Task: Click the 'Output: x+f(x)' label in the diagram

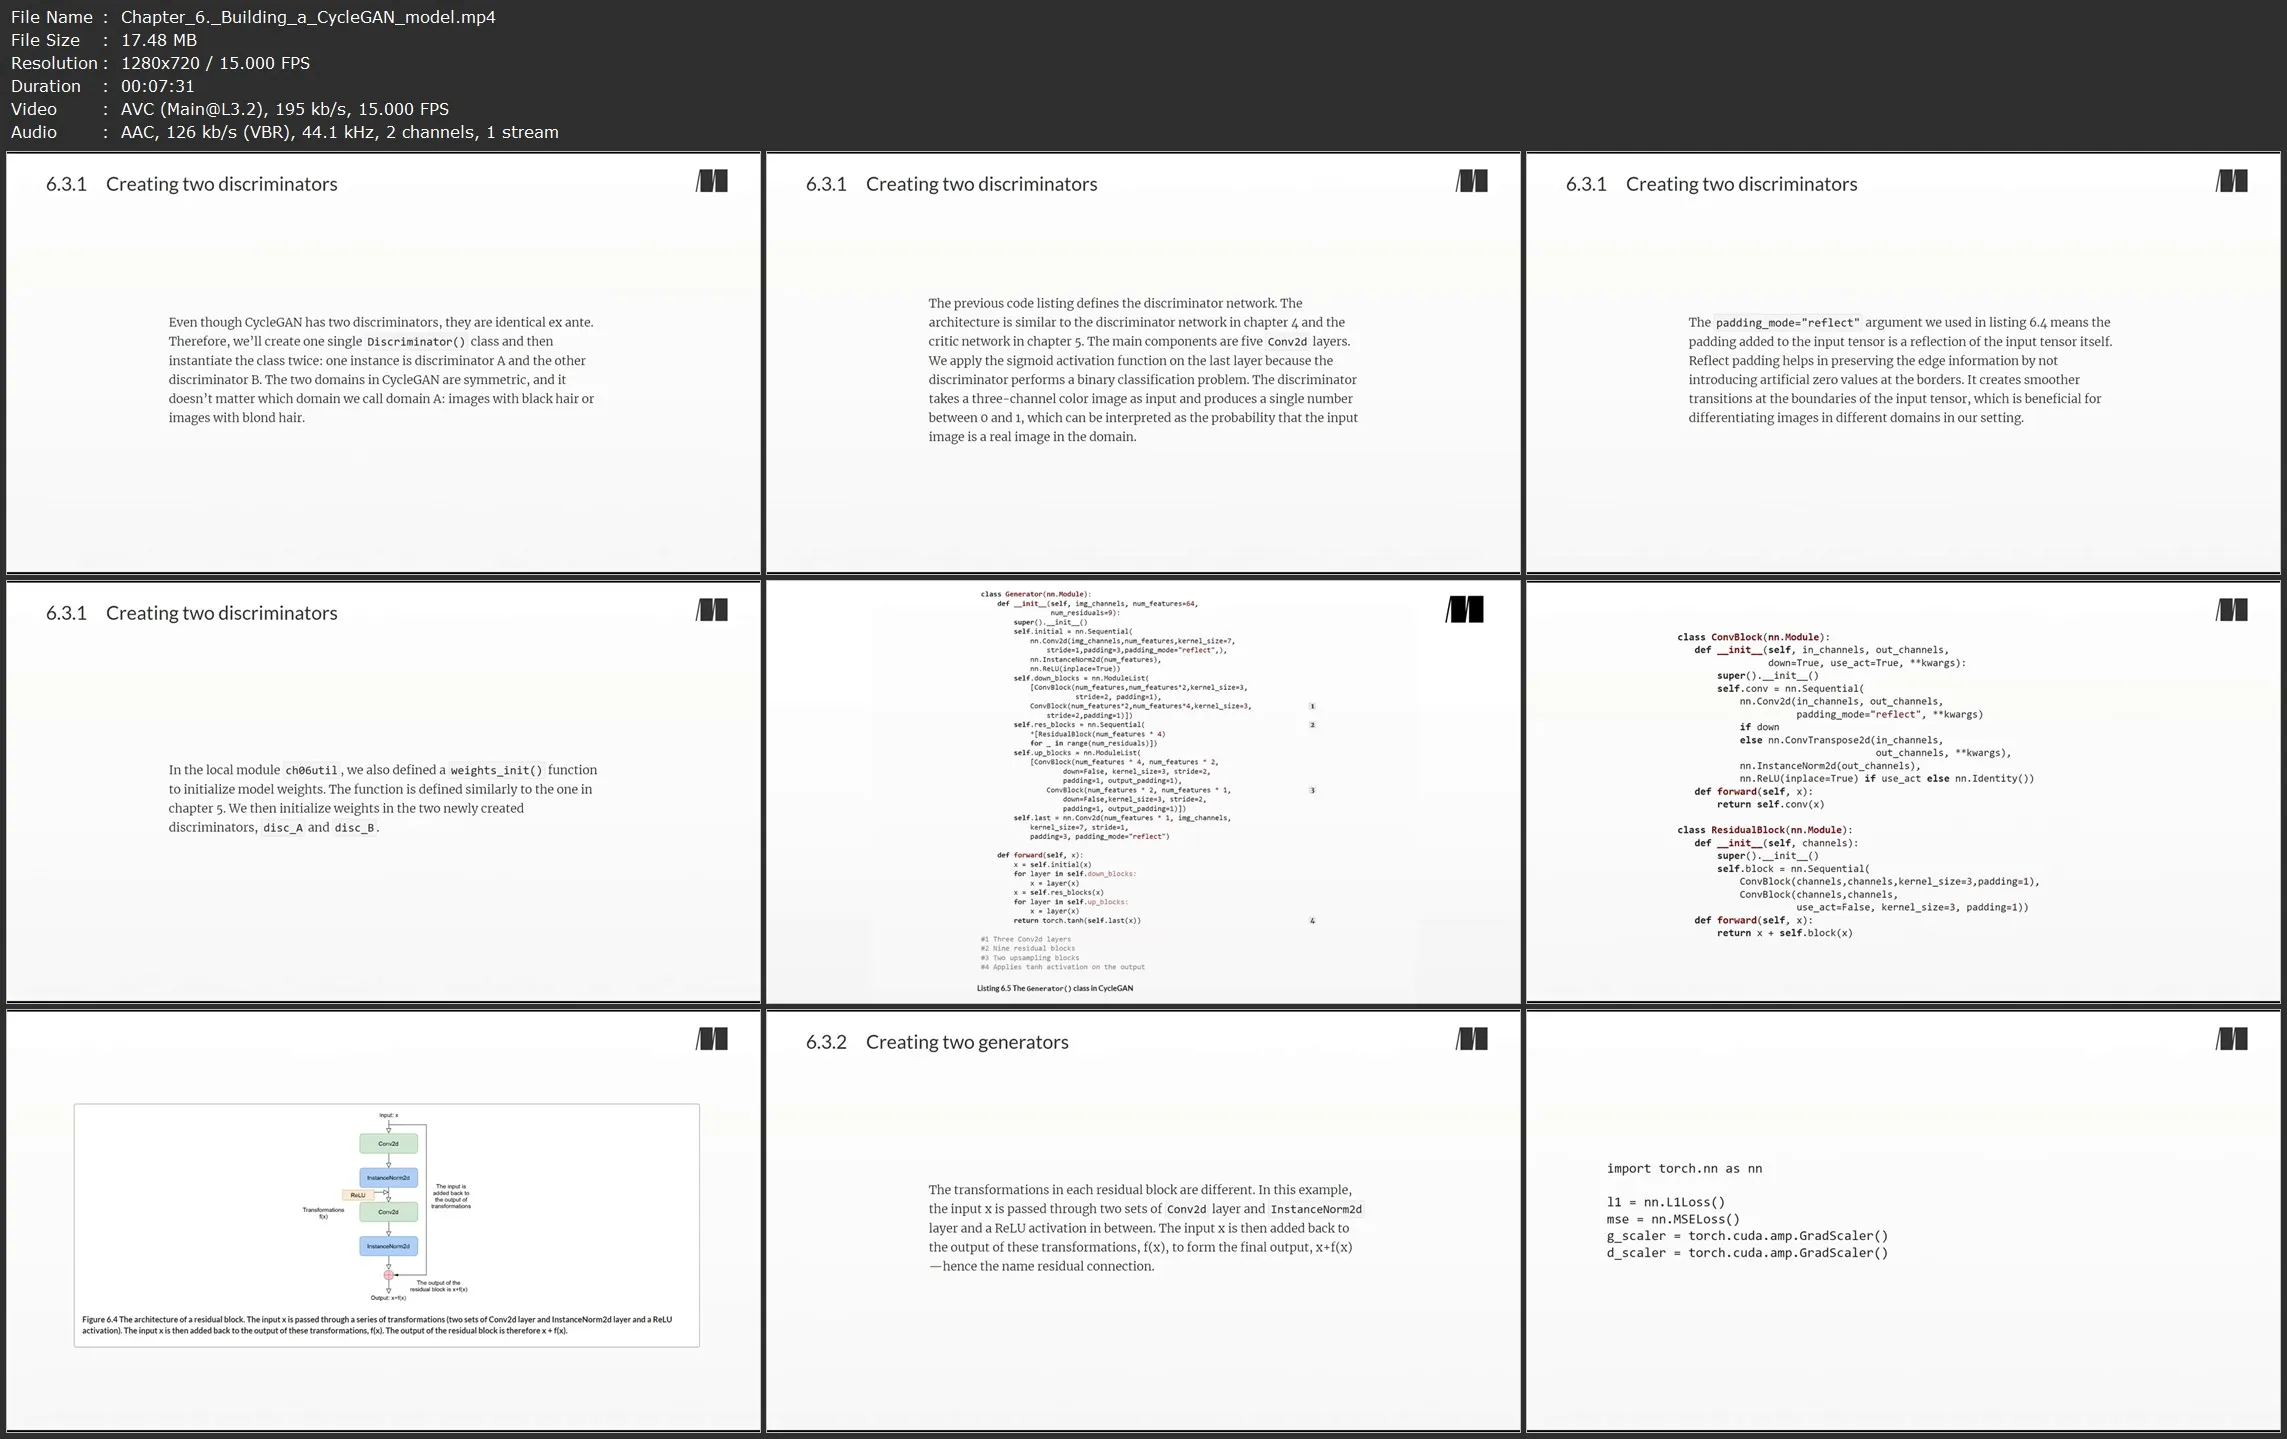Action: click(x=388, y=1298)
